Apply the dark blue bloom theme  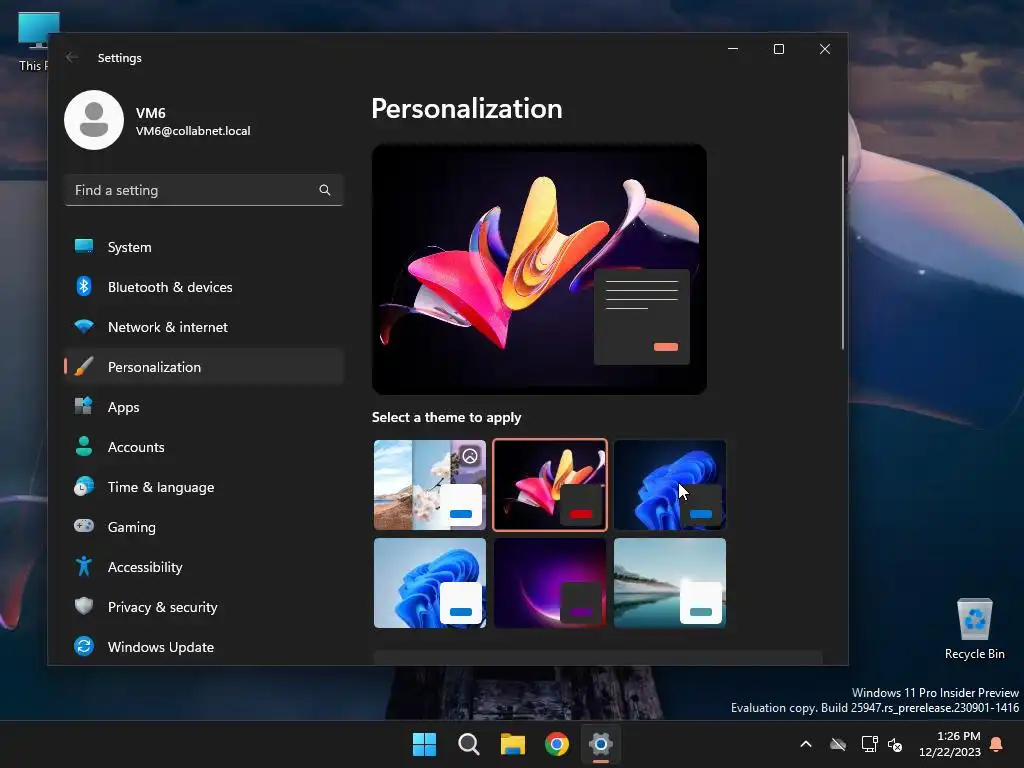pyautogui.click(x=670, y=485)
